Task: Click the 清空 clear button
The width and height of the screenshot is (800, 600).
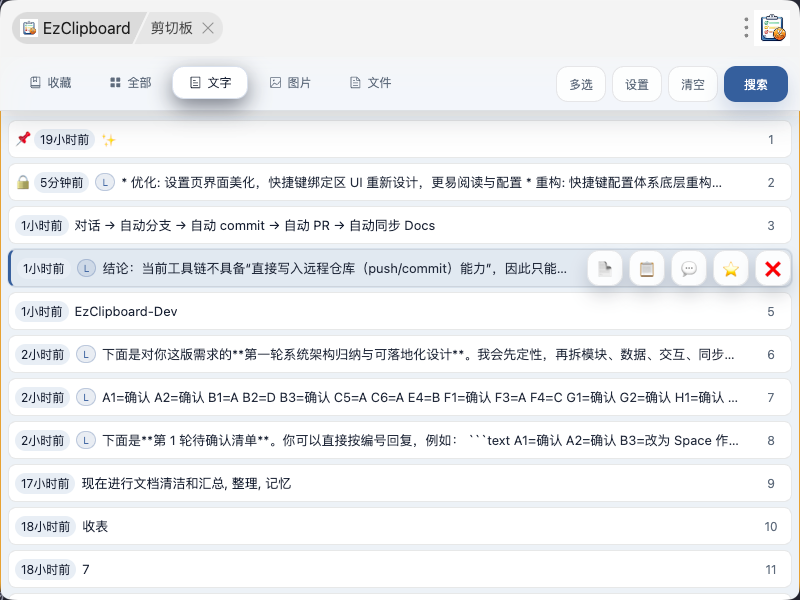Action: coord(692,84)
